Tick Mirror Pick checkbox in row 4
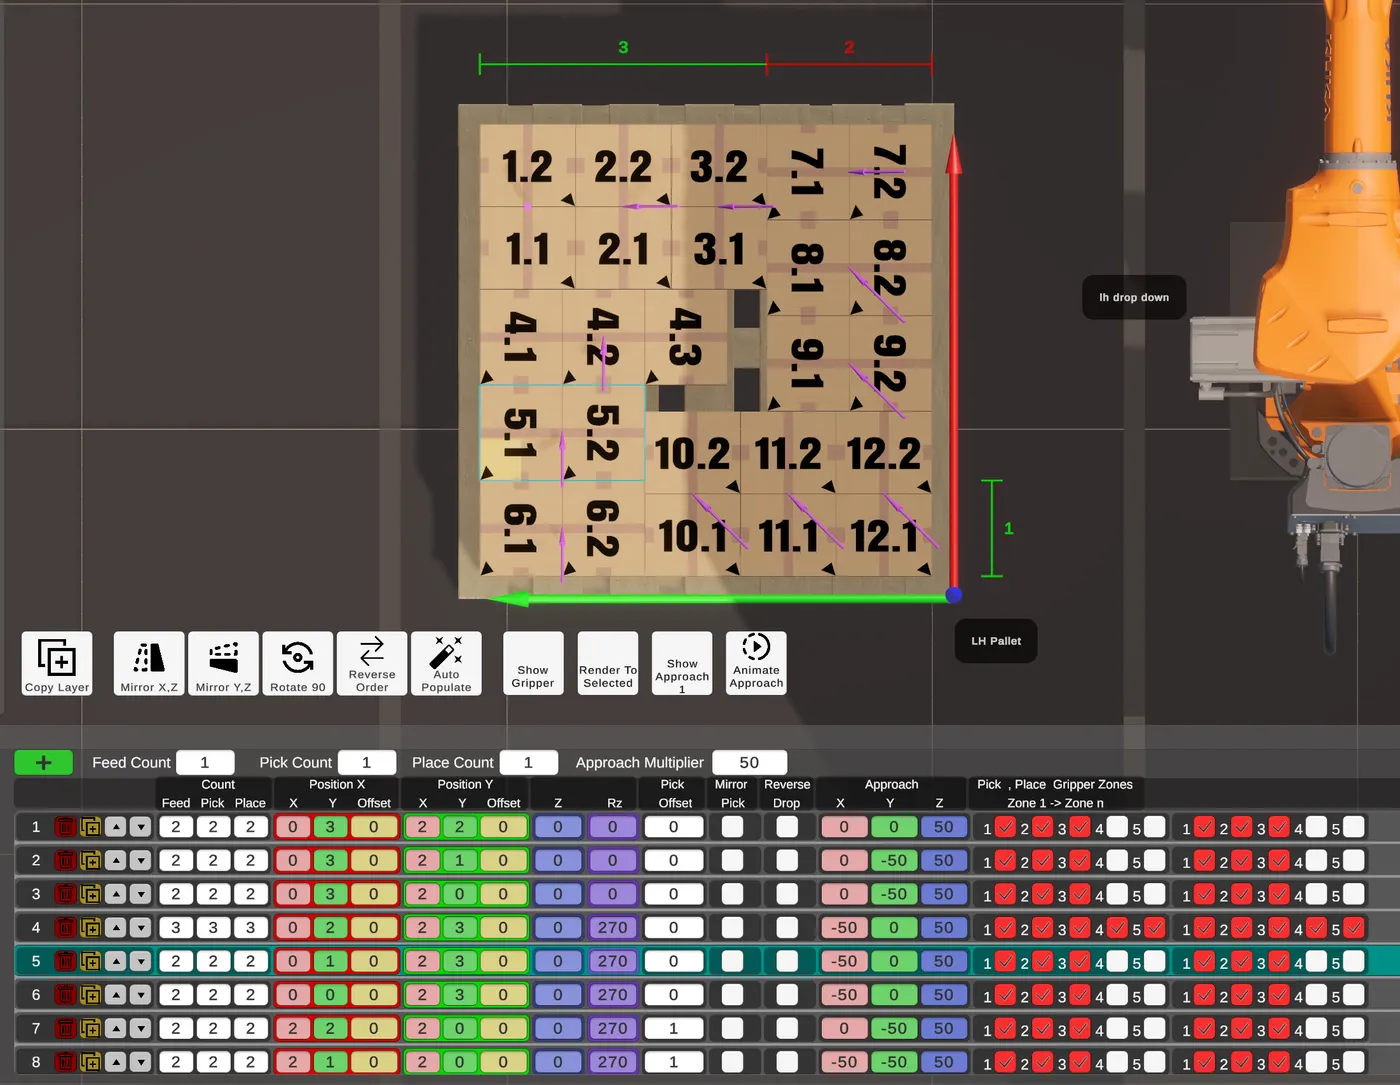 [x=733, y=928]
